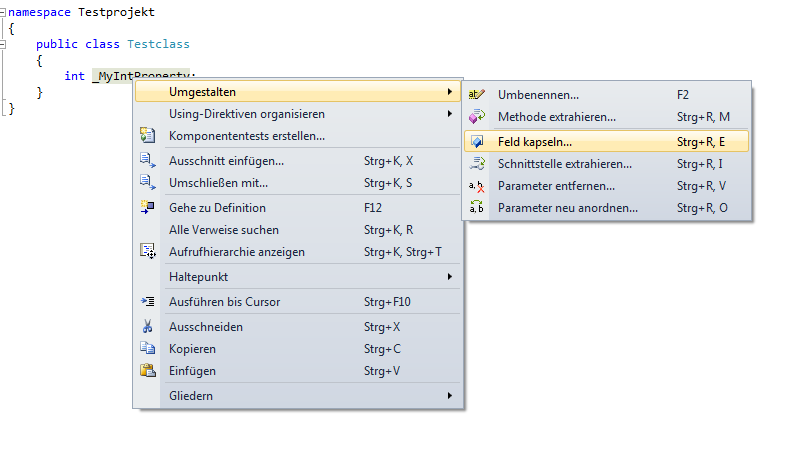Click the Methode extrahieren icon
Viewport: 810px width, 471px height.
click(x=477, y=117)
